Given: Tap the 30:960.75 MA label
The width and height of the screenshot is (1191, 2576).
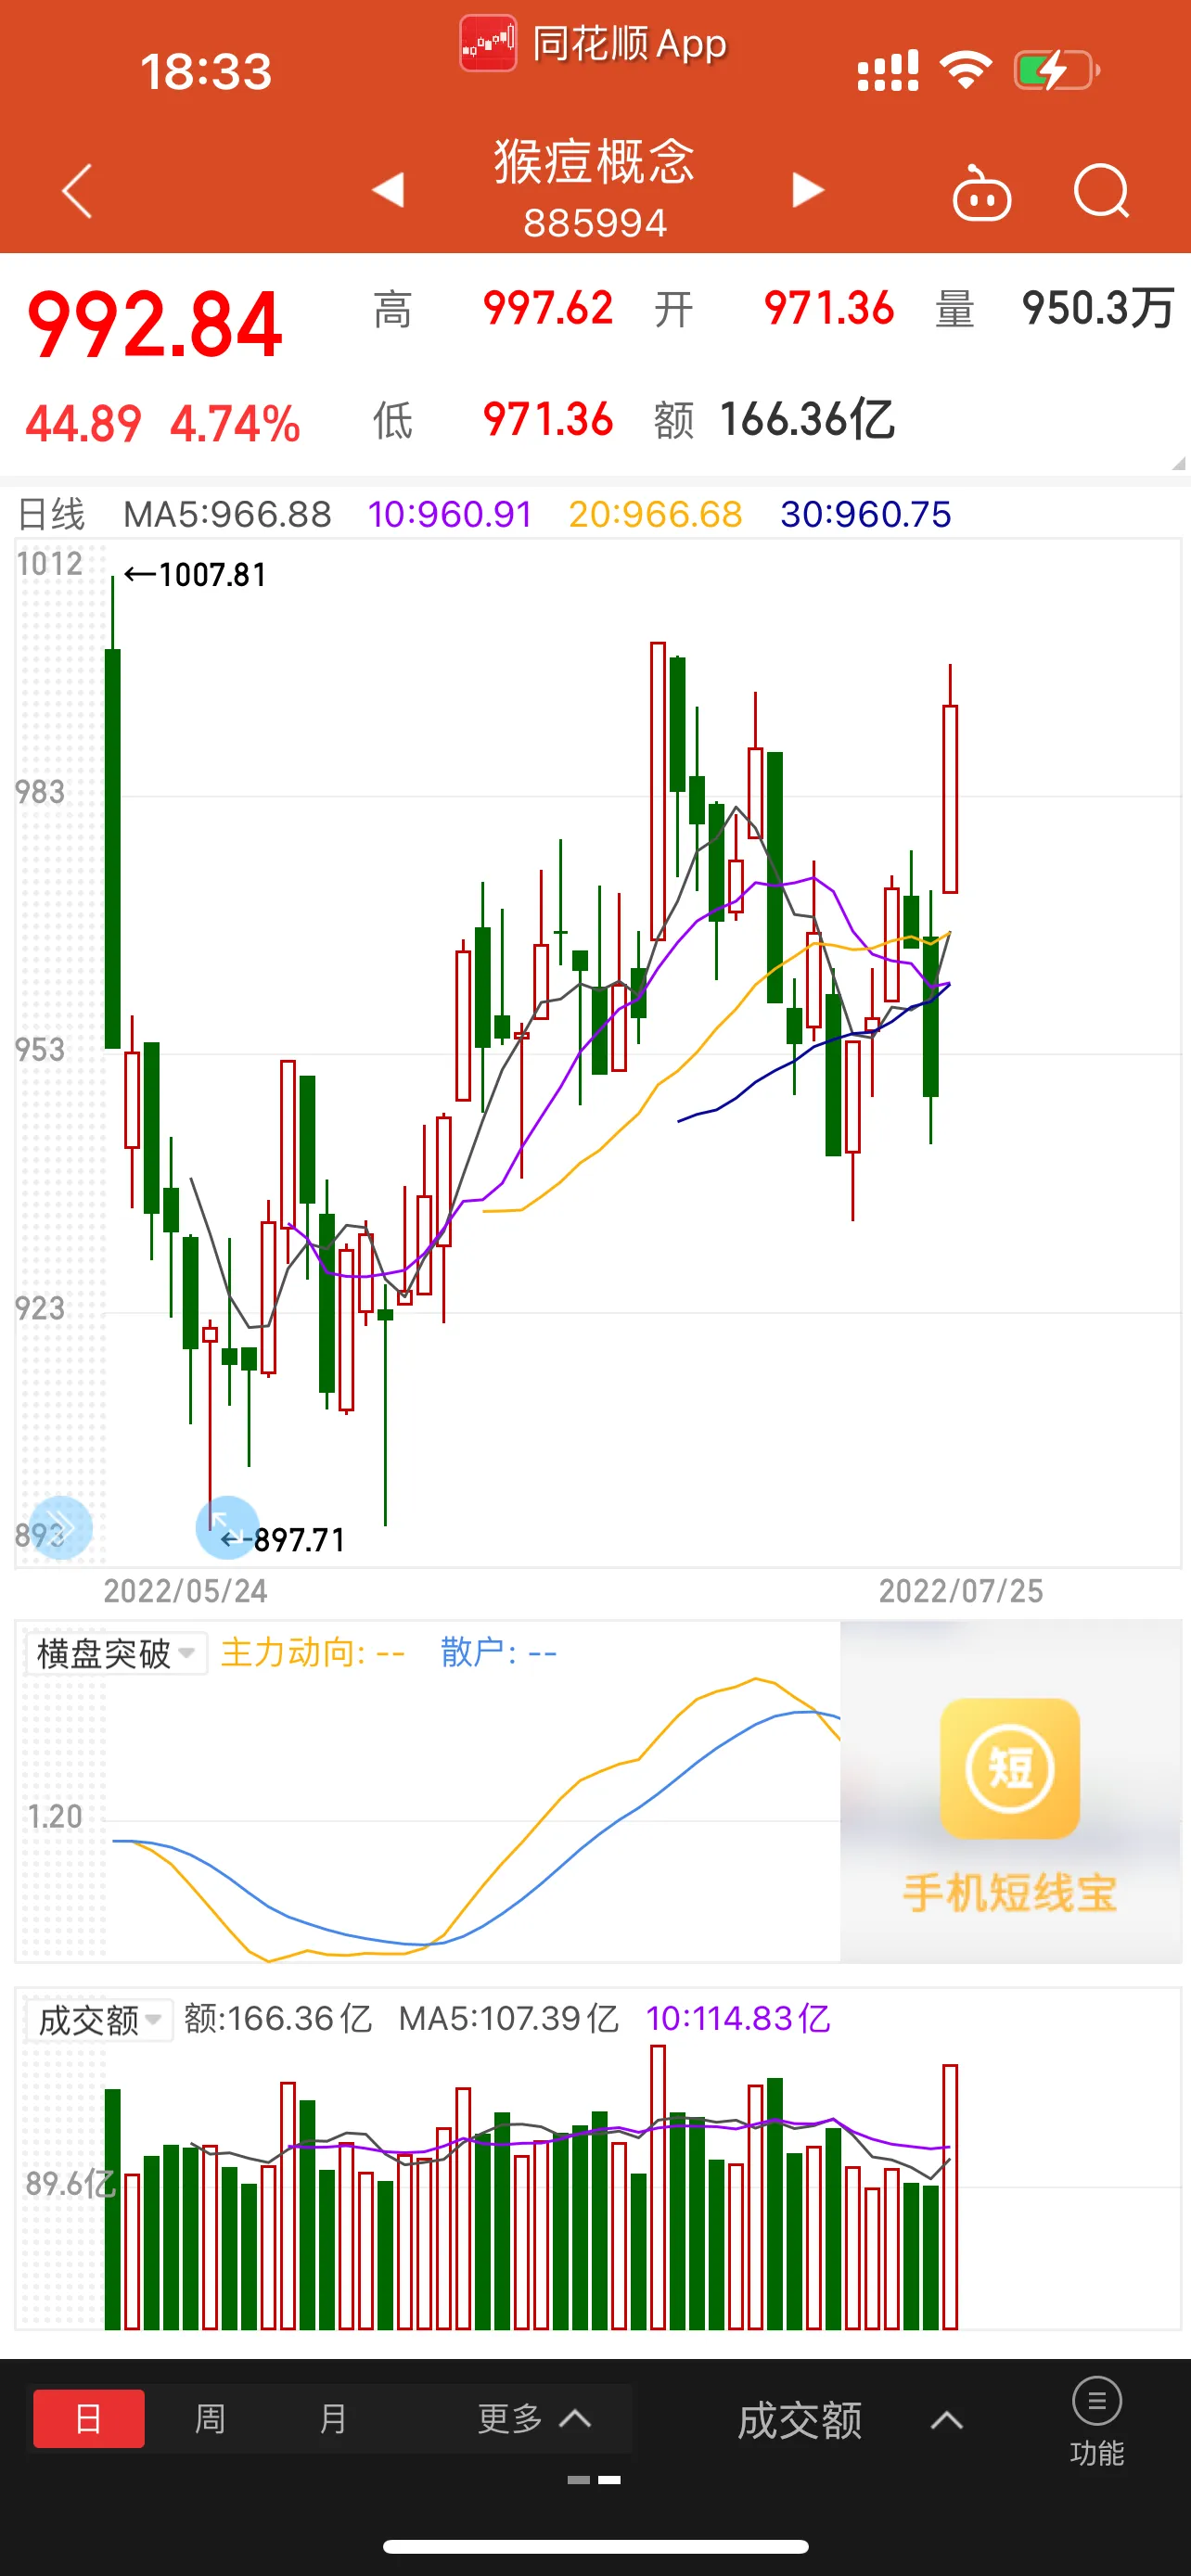Looking at the screenshot, I should (866, 514).
